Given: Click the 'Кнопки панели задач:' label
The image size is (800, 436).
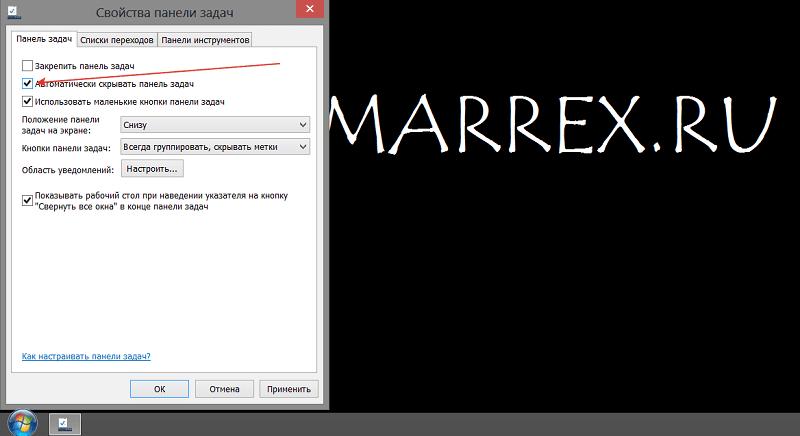Looking at the screenshot, I should 66,148.
